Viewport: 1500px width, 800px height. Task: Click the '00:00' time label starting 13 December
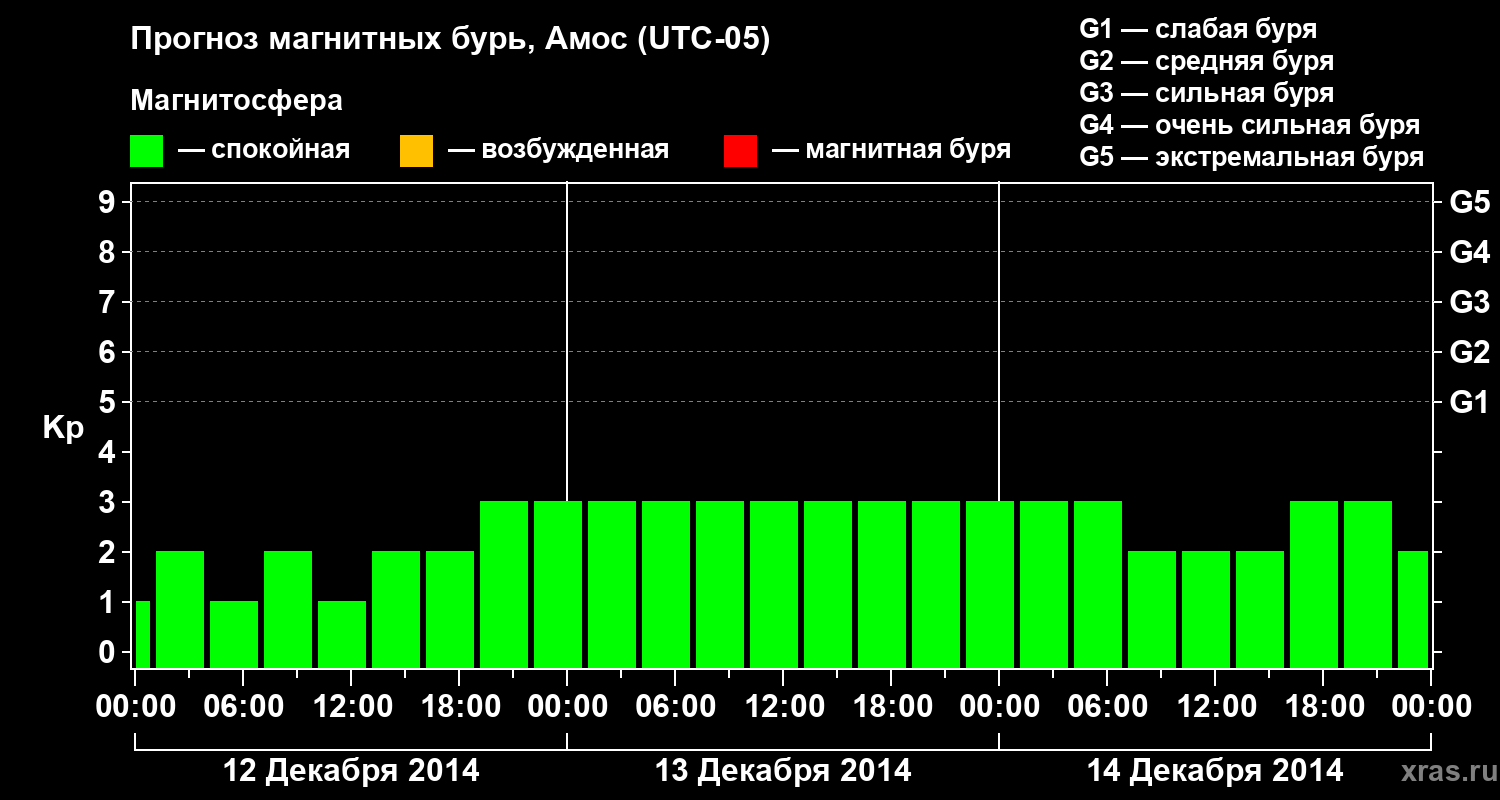point(567,706)
